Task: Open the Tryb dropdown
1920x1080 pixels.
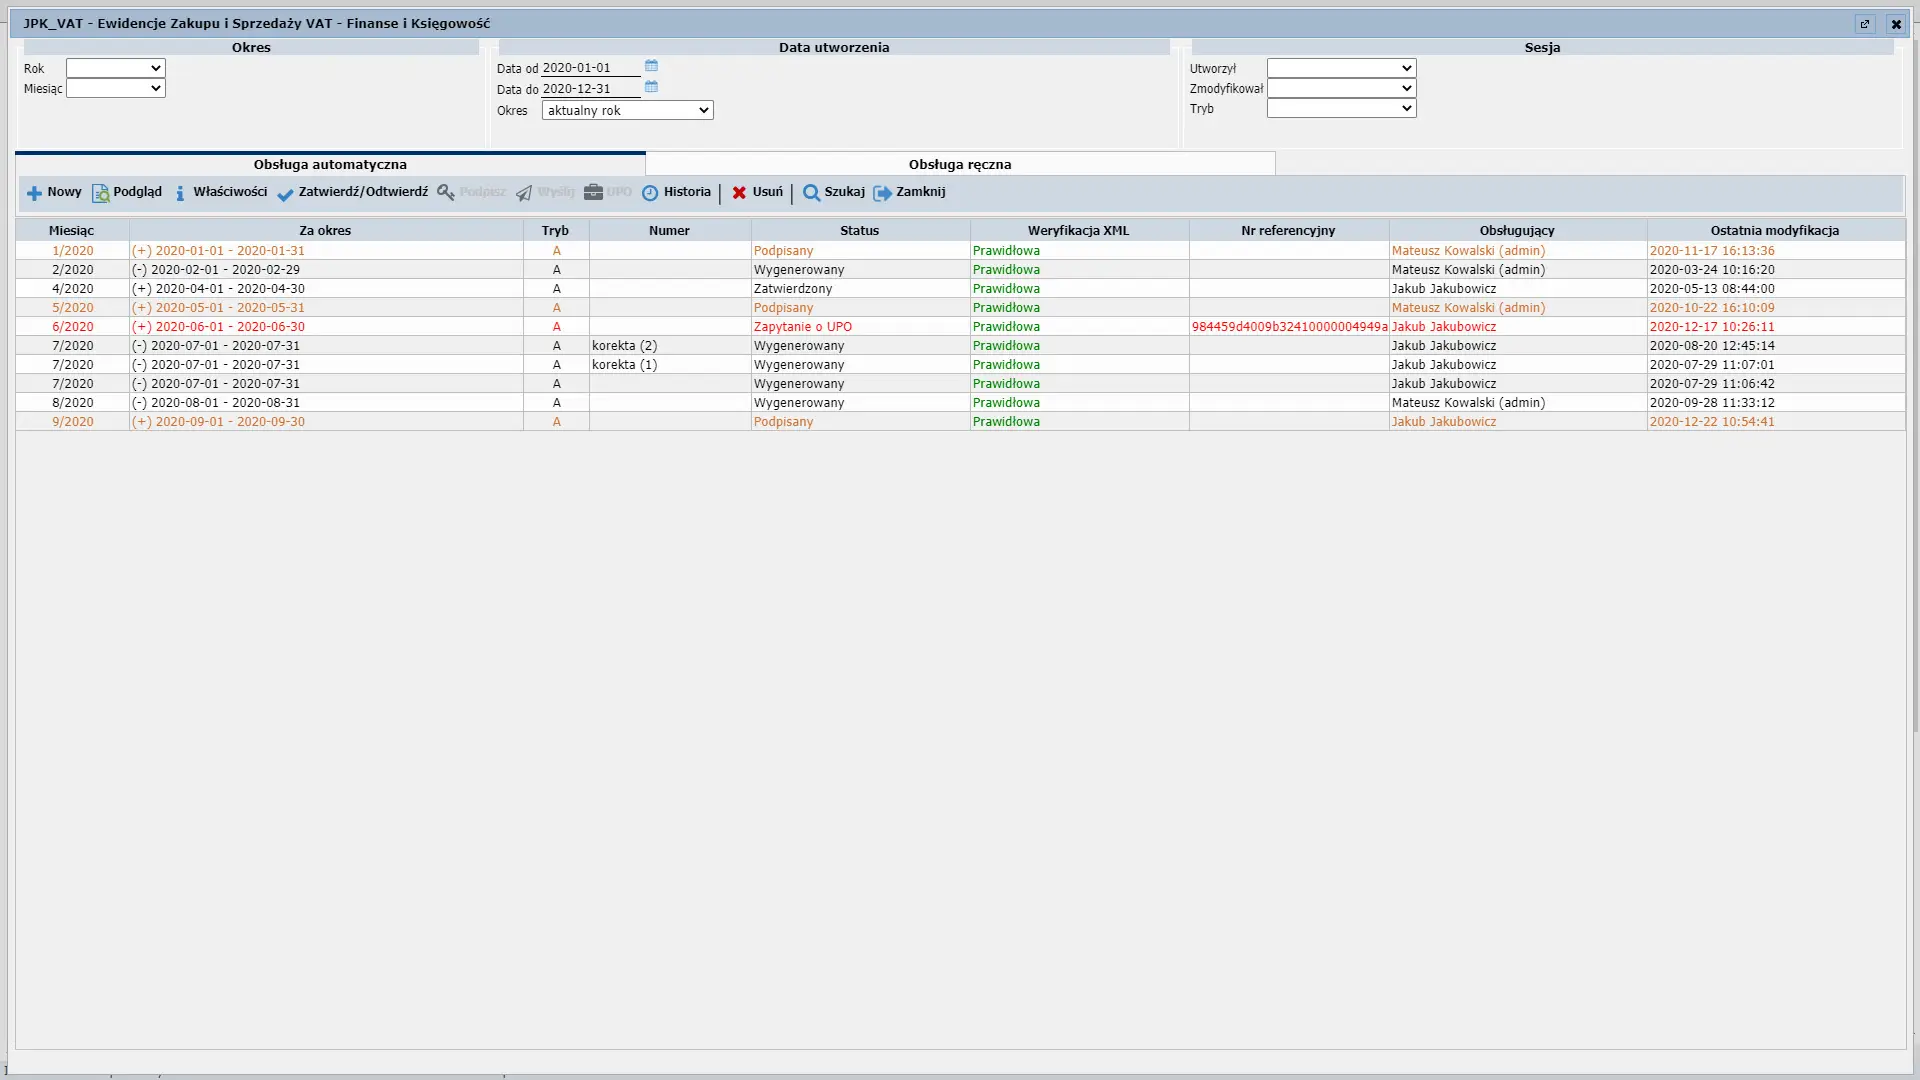Action: pos(1341,108)
